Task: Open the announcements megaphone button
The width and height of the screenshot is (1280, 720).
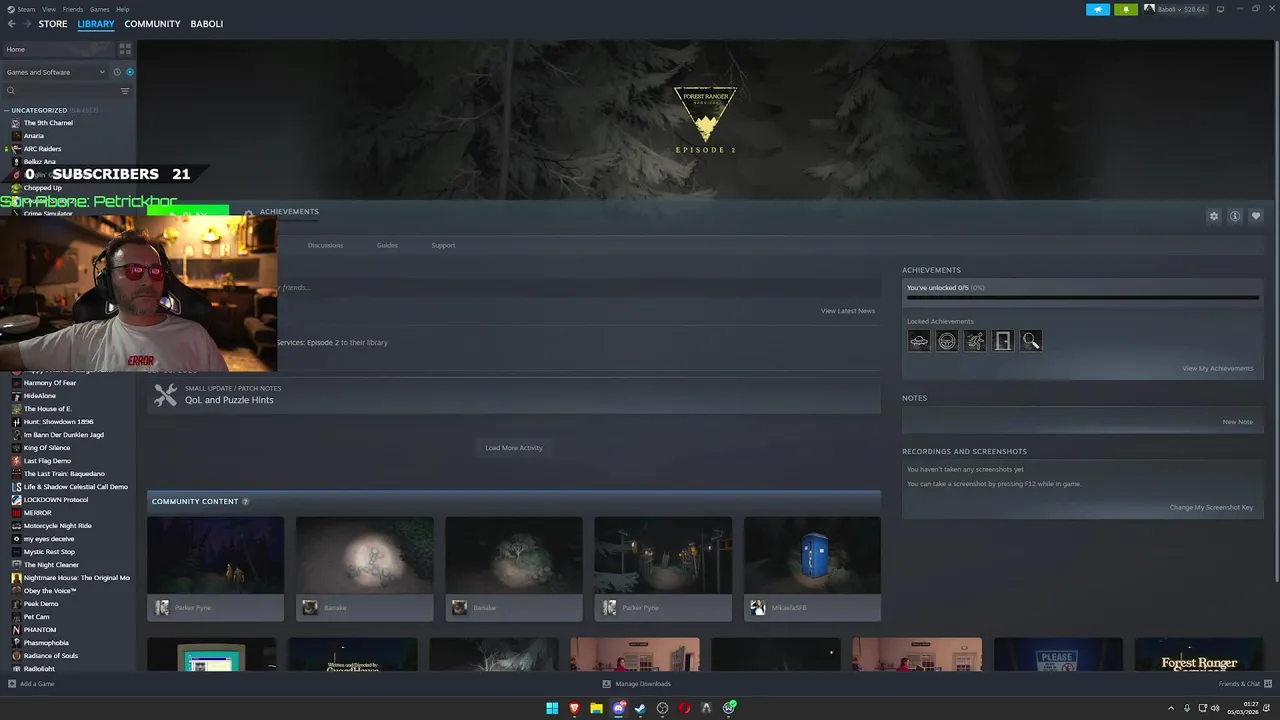Action: pyautogui.click(x=1098, y=9)
